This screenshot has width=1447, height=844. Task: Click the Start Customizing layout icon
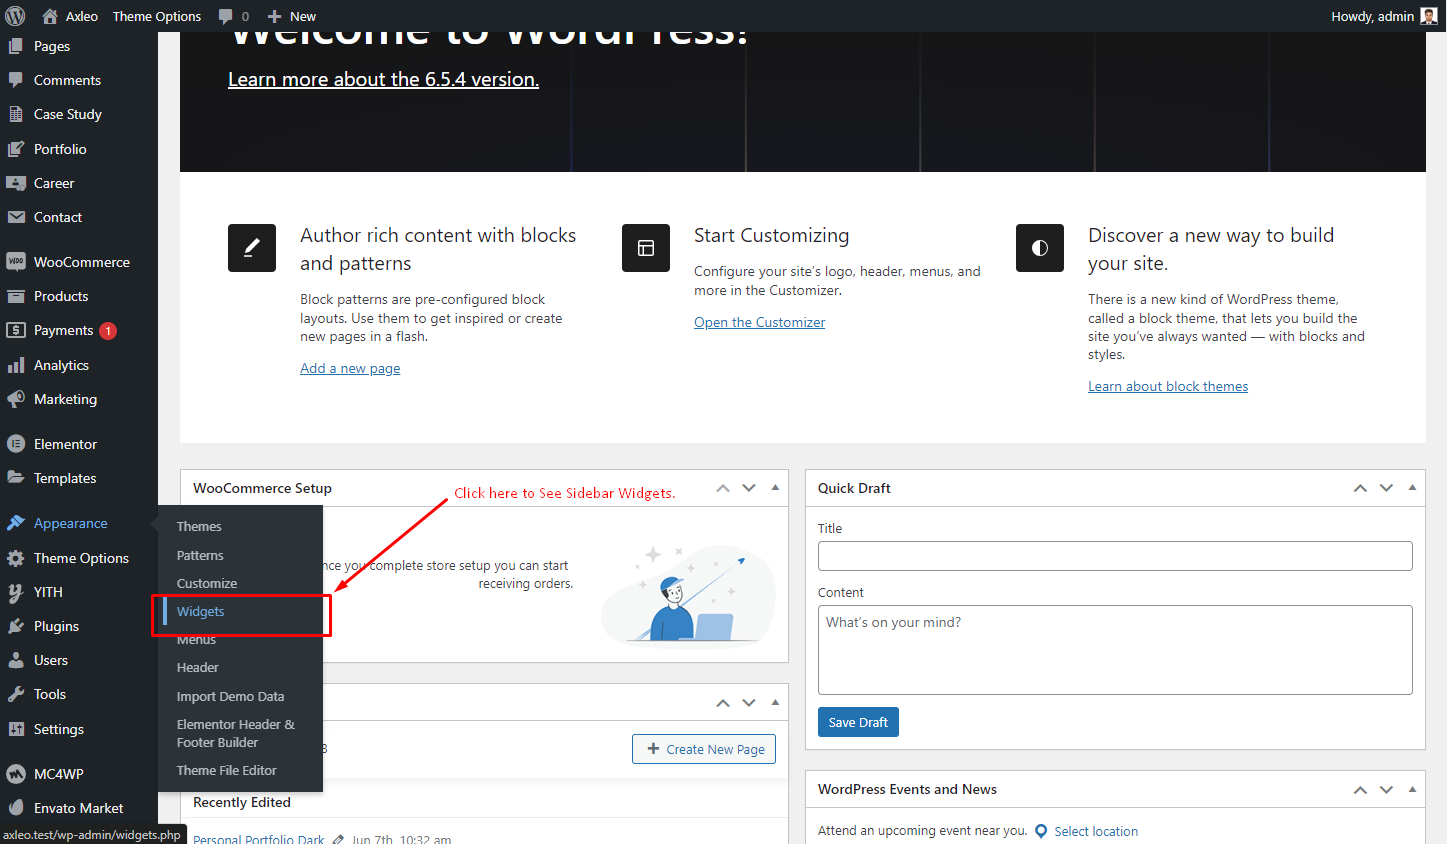(646, 248)
